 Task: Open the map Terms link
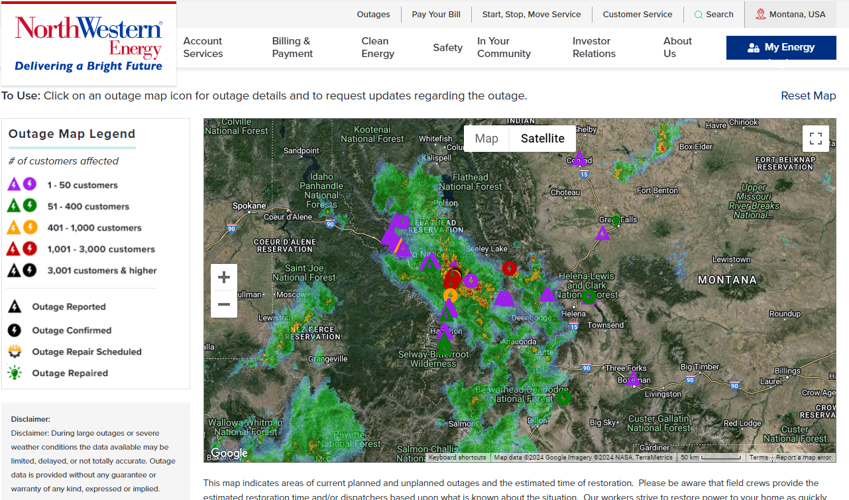(758, 457)
